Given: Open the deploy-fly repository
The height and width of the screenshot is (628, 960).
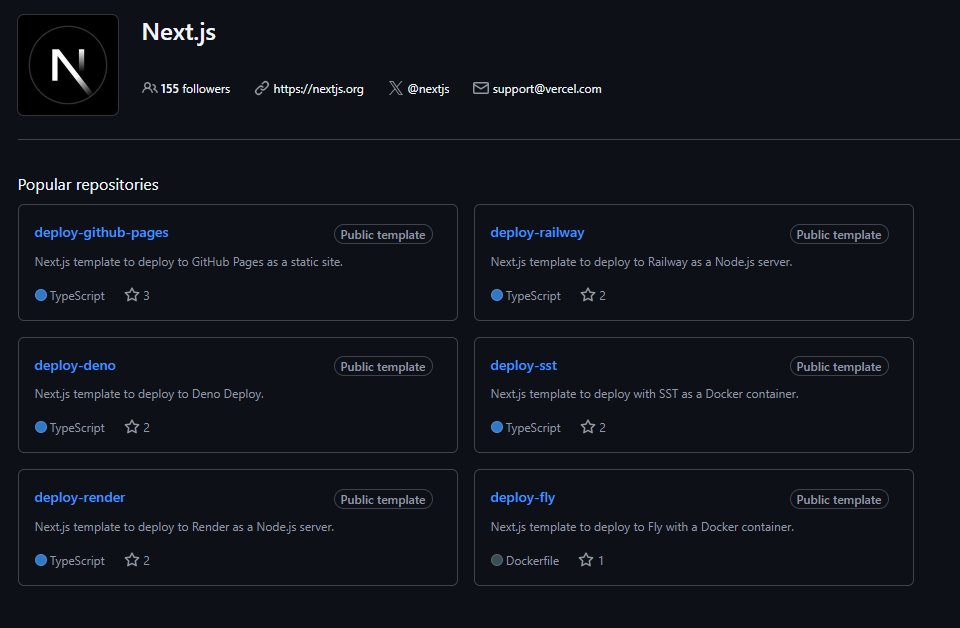Looking at the screenshot, I should point(522,497).
